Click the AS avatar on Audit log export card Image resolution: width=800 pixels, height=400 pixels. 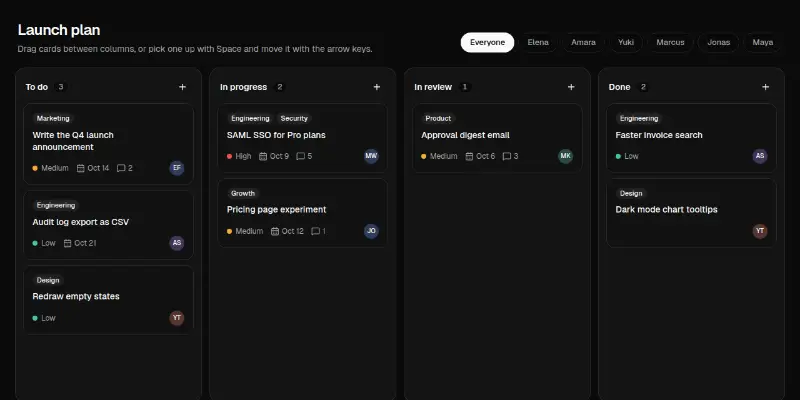[177, 243]
